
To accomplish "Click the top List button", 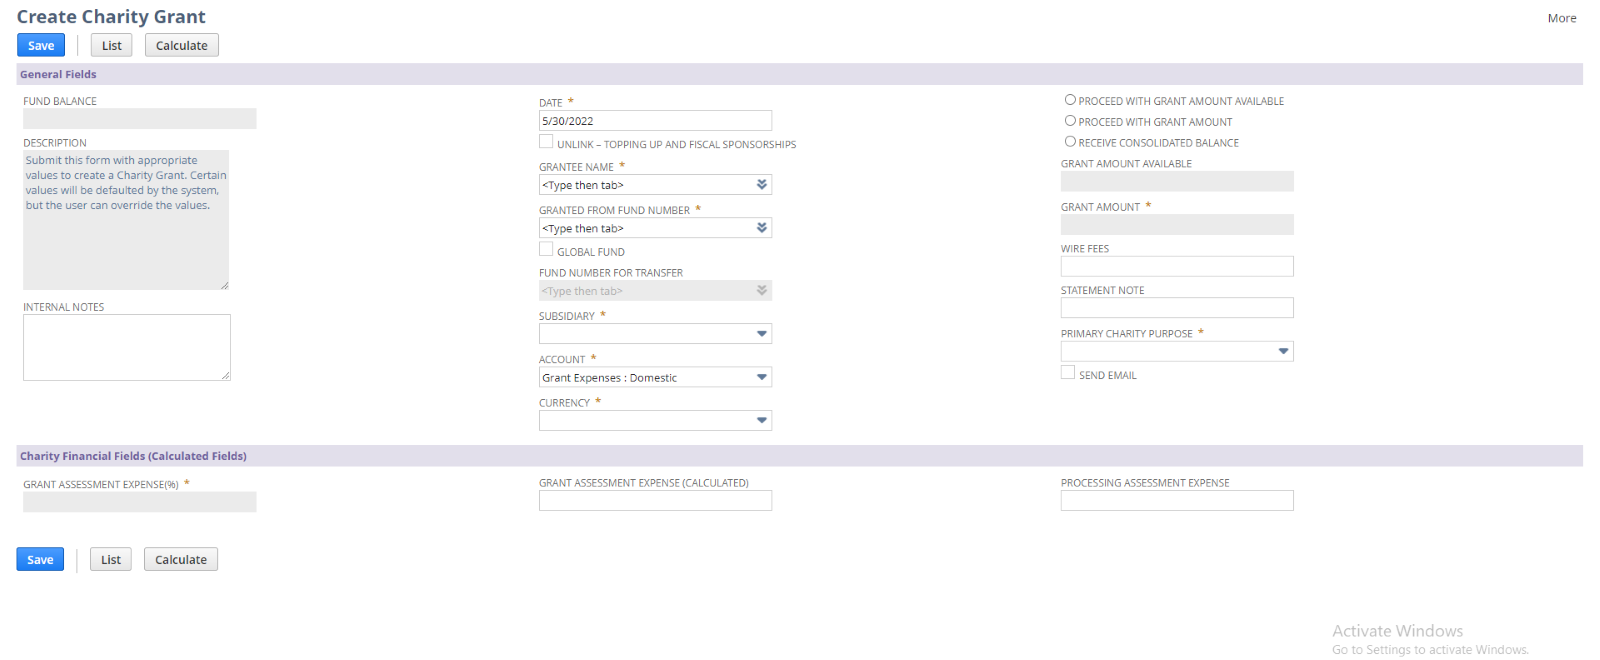I will (x=111, y=45).
